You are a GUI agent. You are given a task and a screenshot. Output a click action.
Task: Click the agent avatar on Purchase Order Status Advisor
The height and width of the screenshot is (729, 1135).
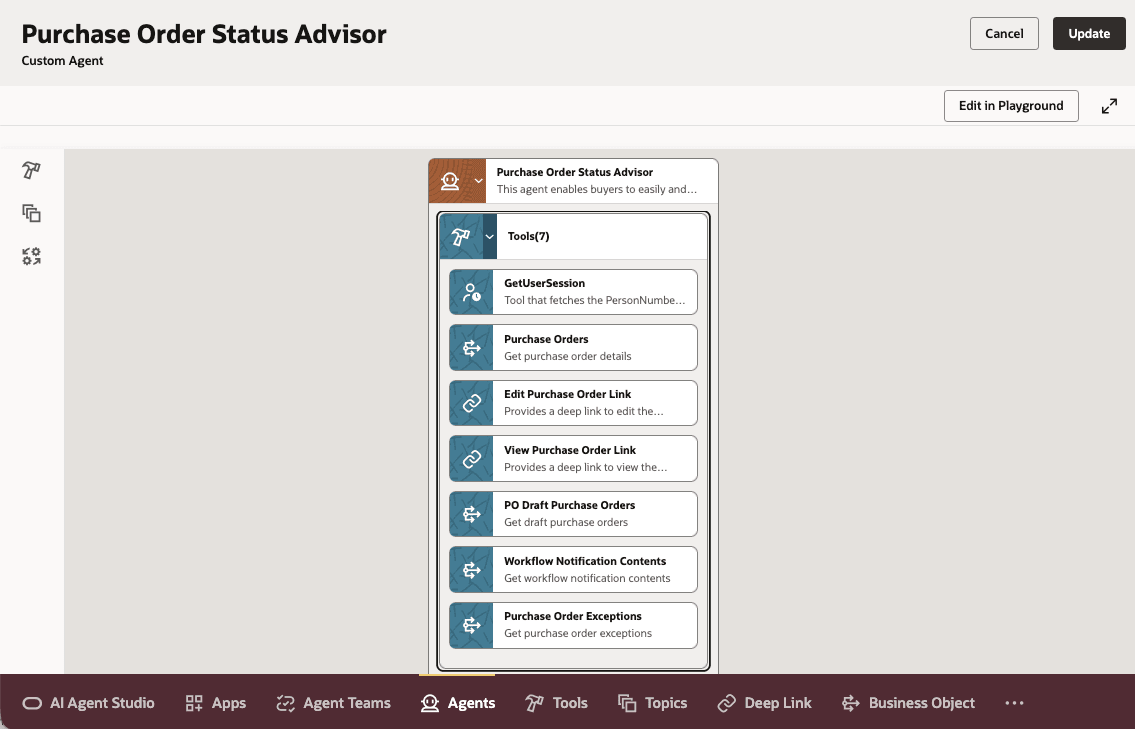(452, 181)
